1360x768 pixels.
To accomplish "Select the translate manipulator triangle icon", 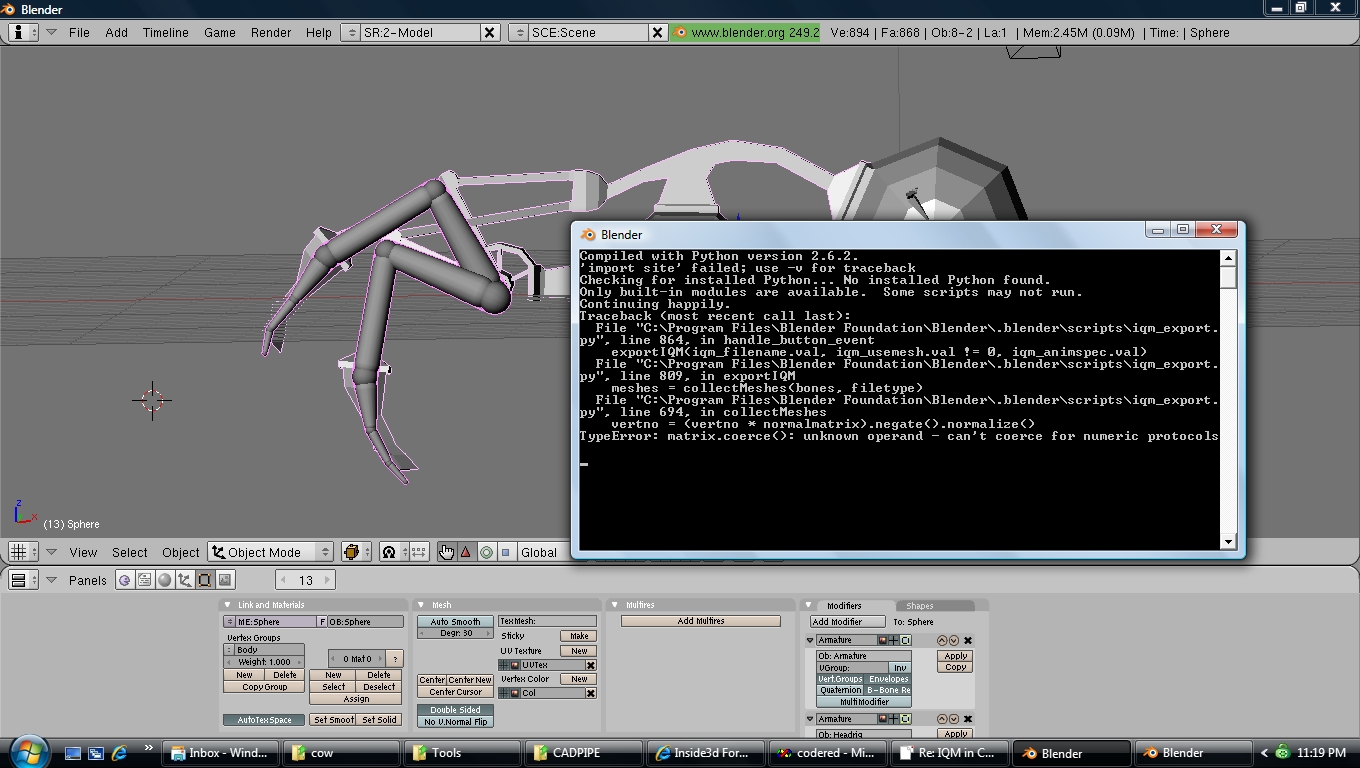I will click(466, 552).
